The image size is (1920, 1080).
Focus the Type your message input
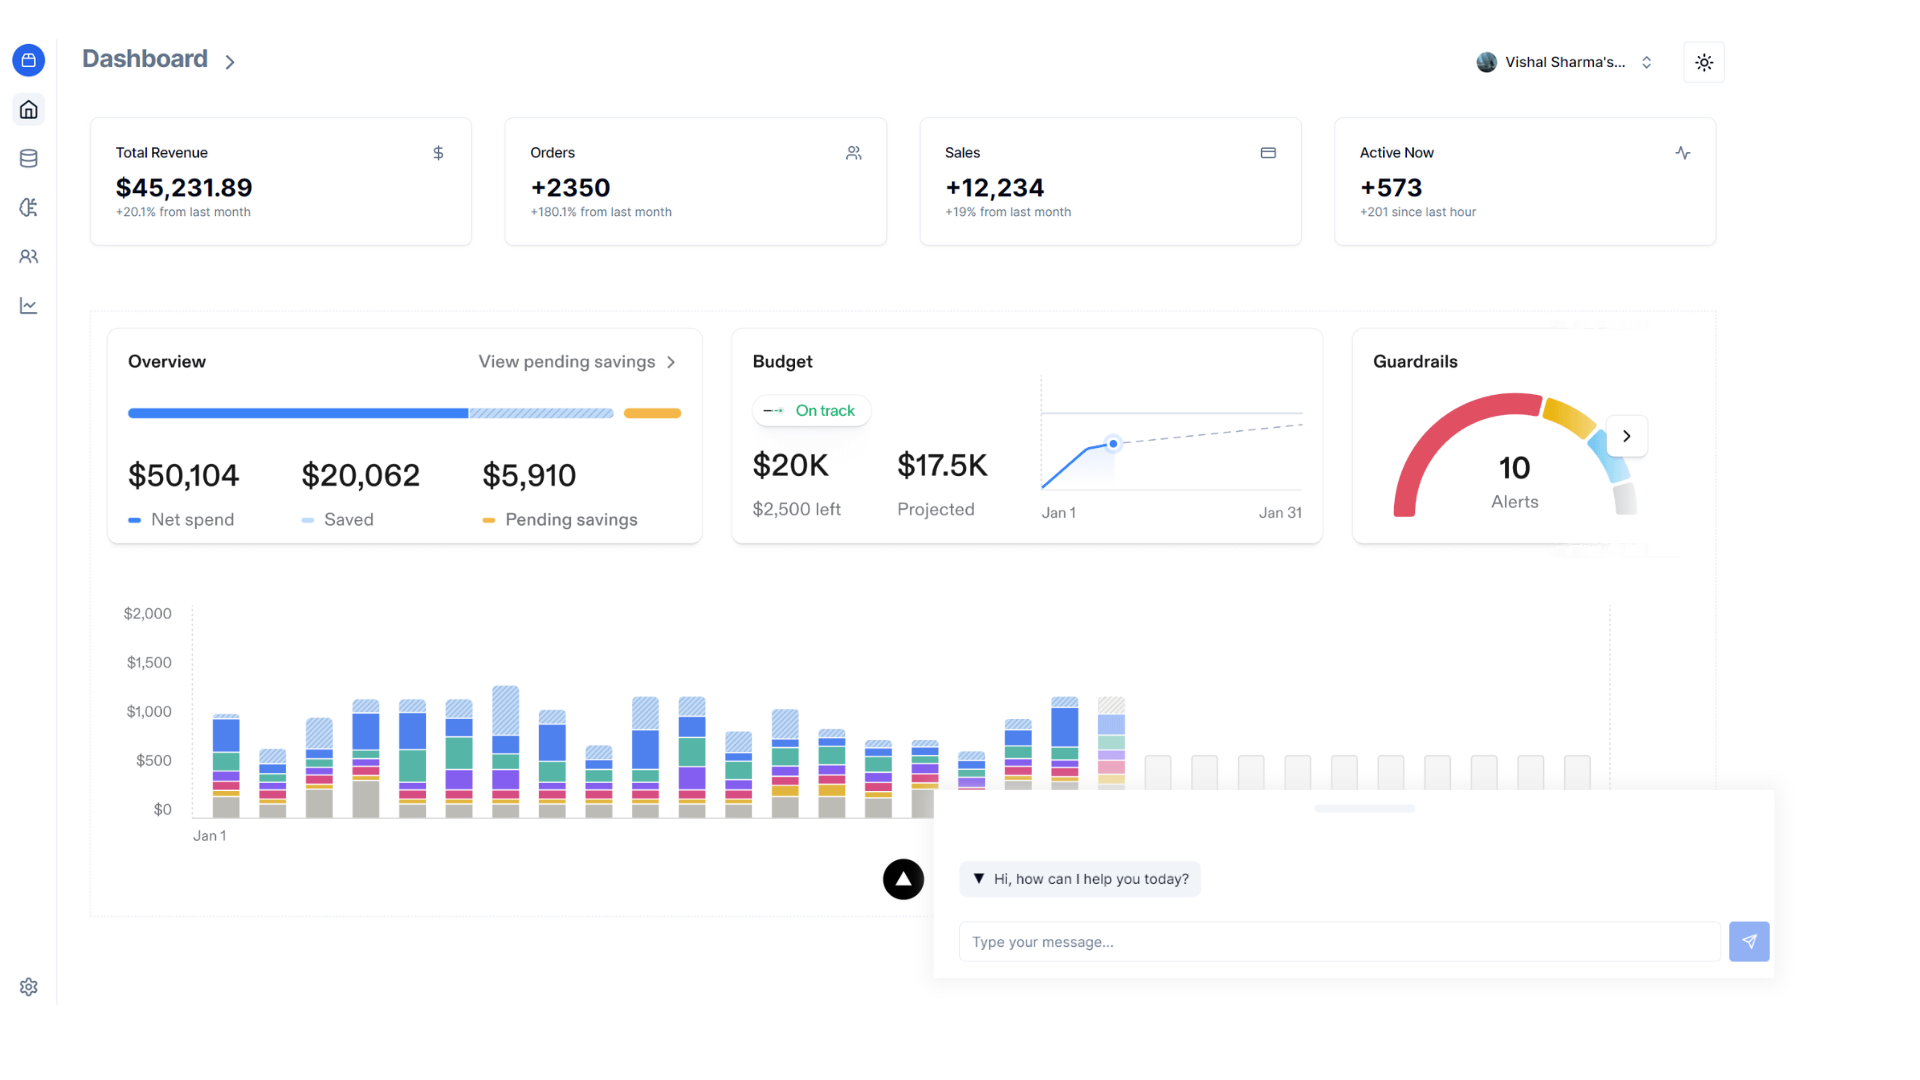1340,942
